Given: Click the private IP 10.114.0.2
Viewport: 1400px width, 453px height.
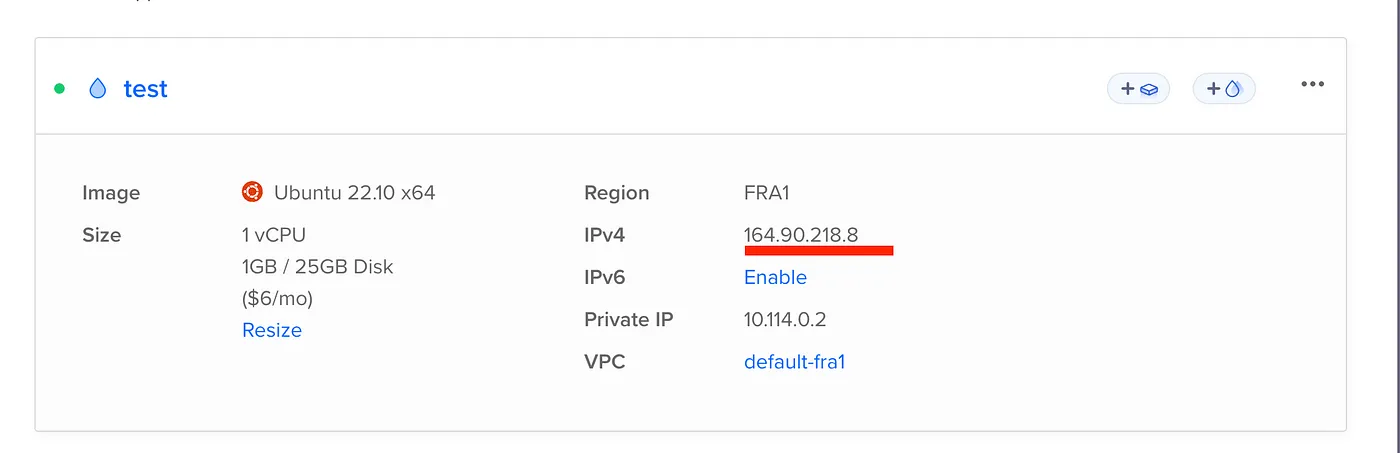Looking at the screenshot, I should pyautogui.click(x=785, y=320).
